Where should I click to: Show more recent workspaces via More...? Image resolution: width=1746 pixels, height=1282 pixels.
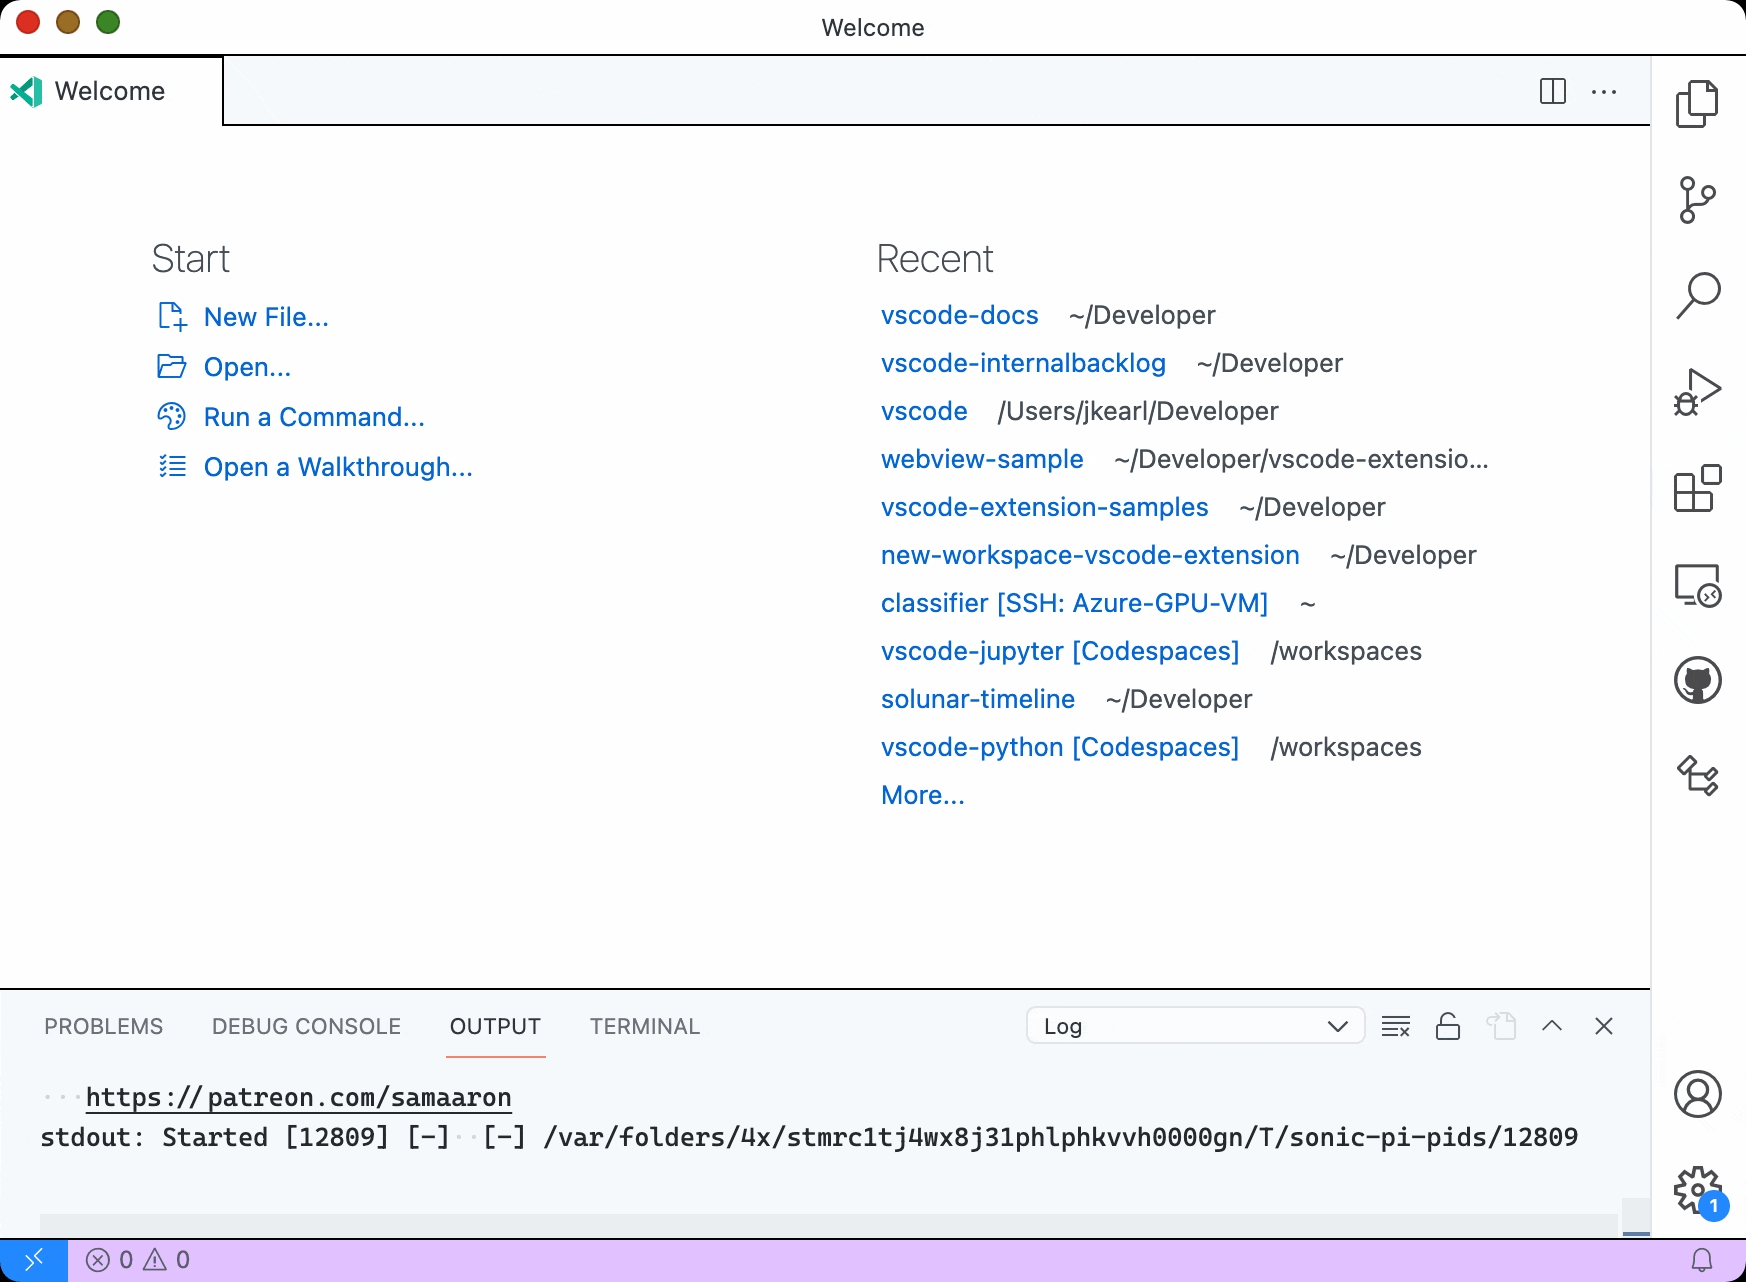(x=922, y=794)
